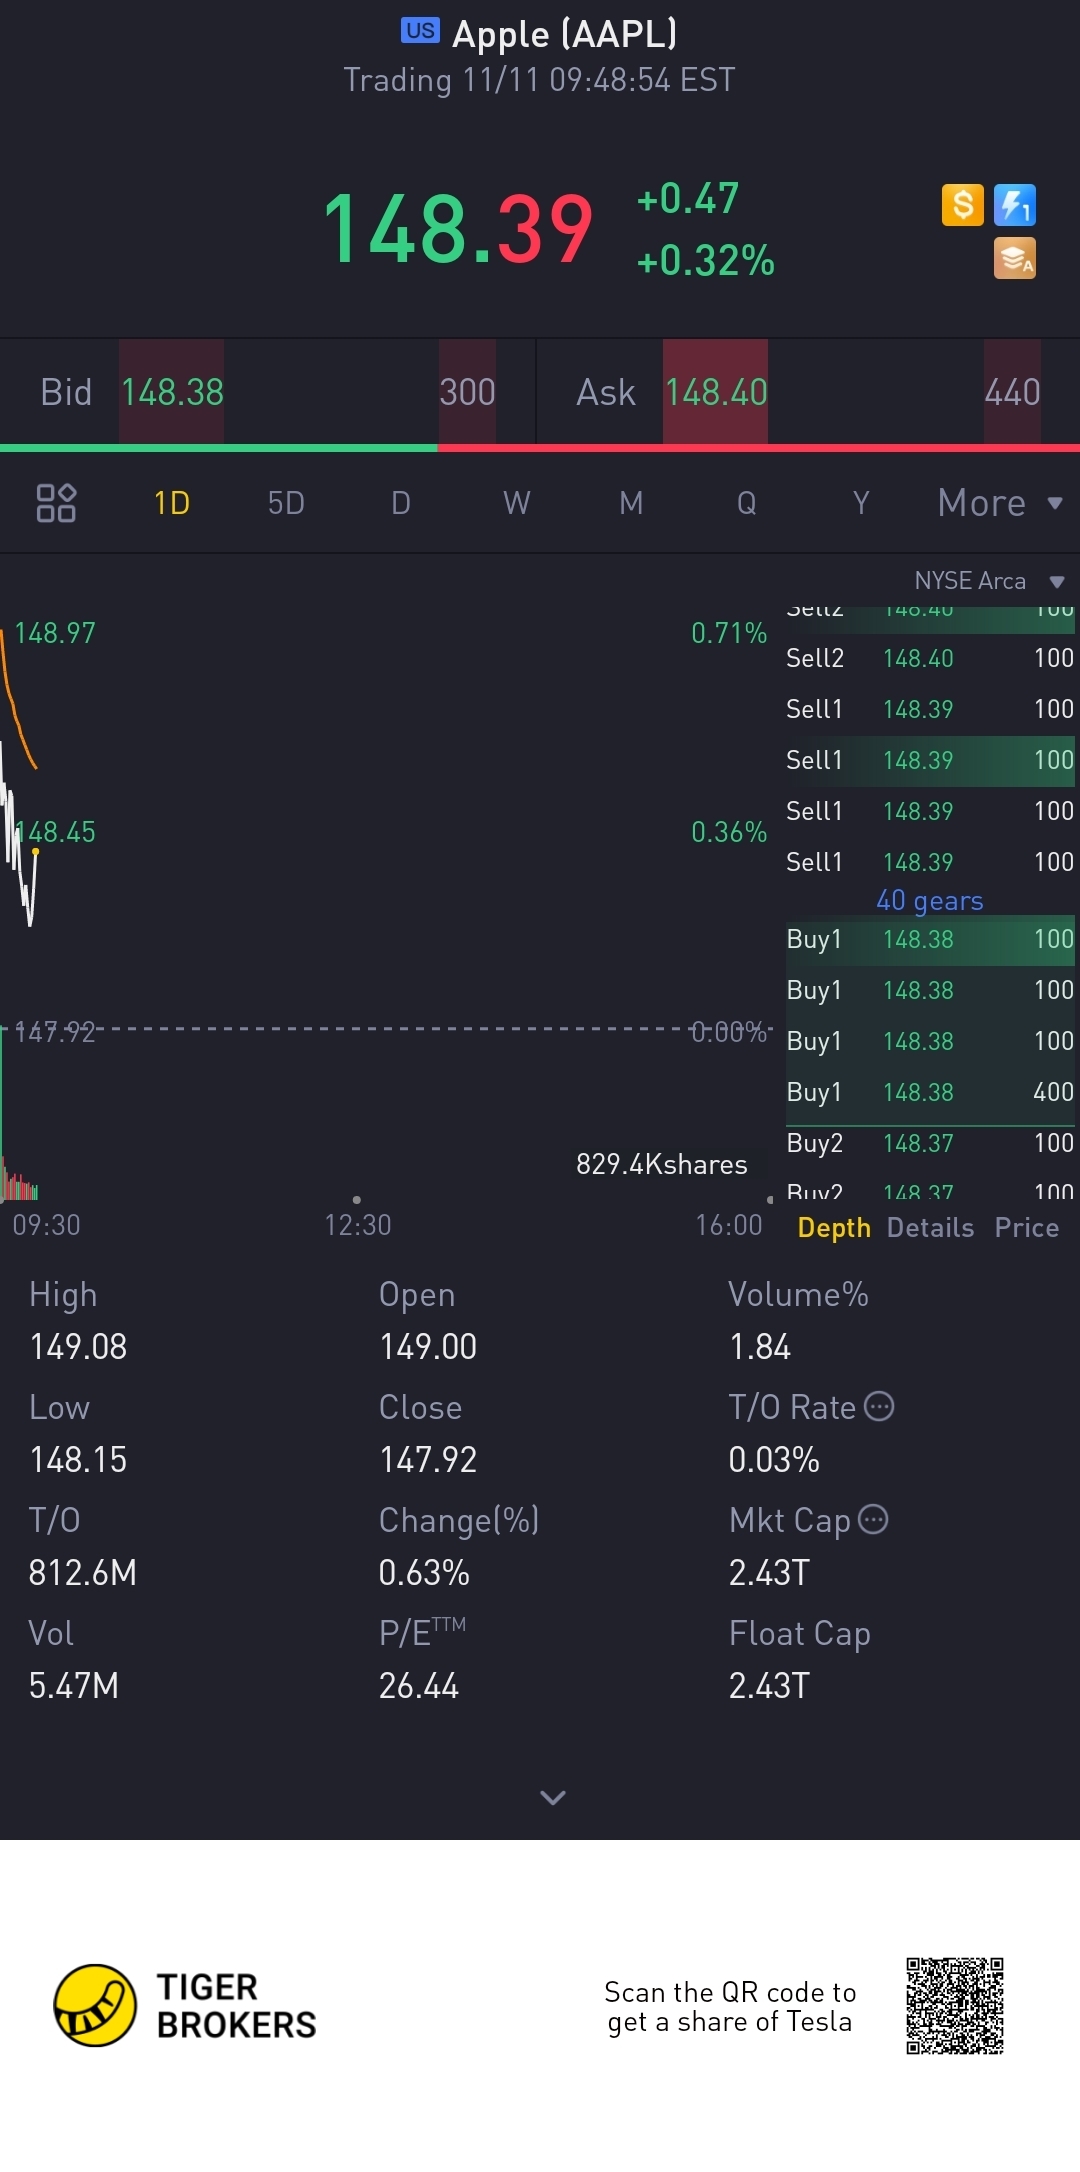Image resolution: width=1080 pixels, height=2172 pixels.
Task: Tap the Tiger Brokers logo
Action: pyautogui.click(x=185, y=2005)
